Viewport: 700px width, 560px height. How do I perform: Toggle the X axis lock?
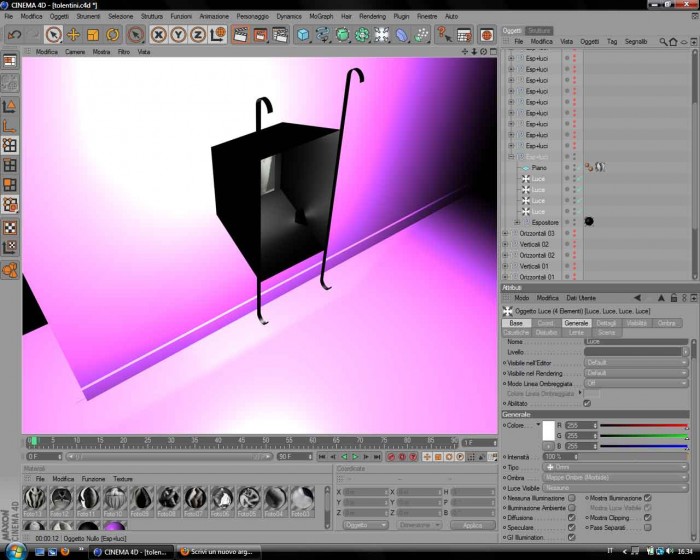pos(158,35)
